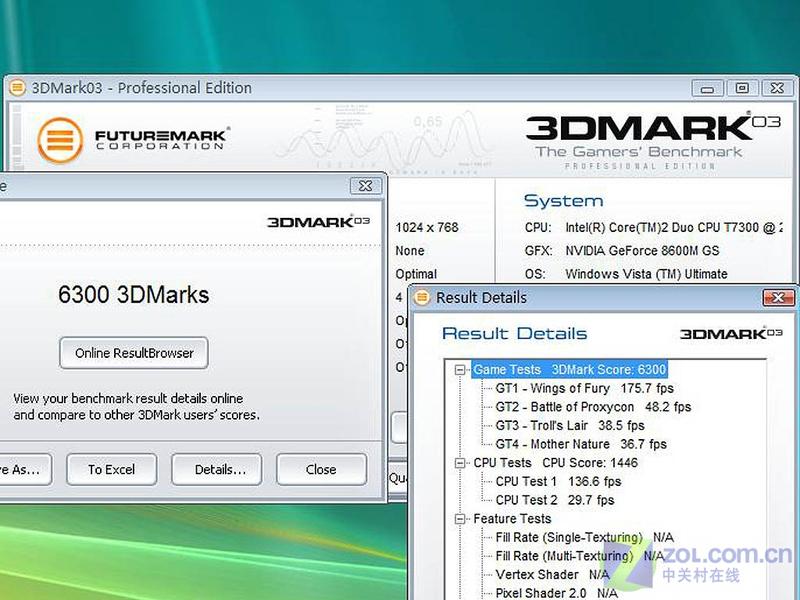Click the NVIDIA GeForce 8600M GS text
The height and width of the screenshot is (600, 800).
[x=642, y=251]
